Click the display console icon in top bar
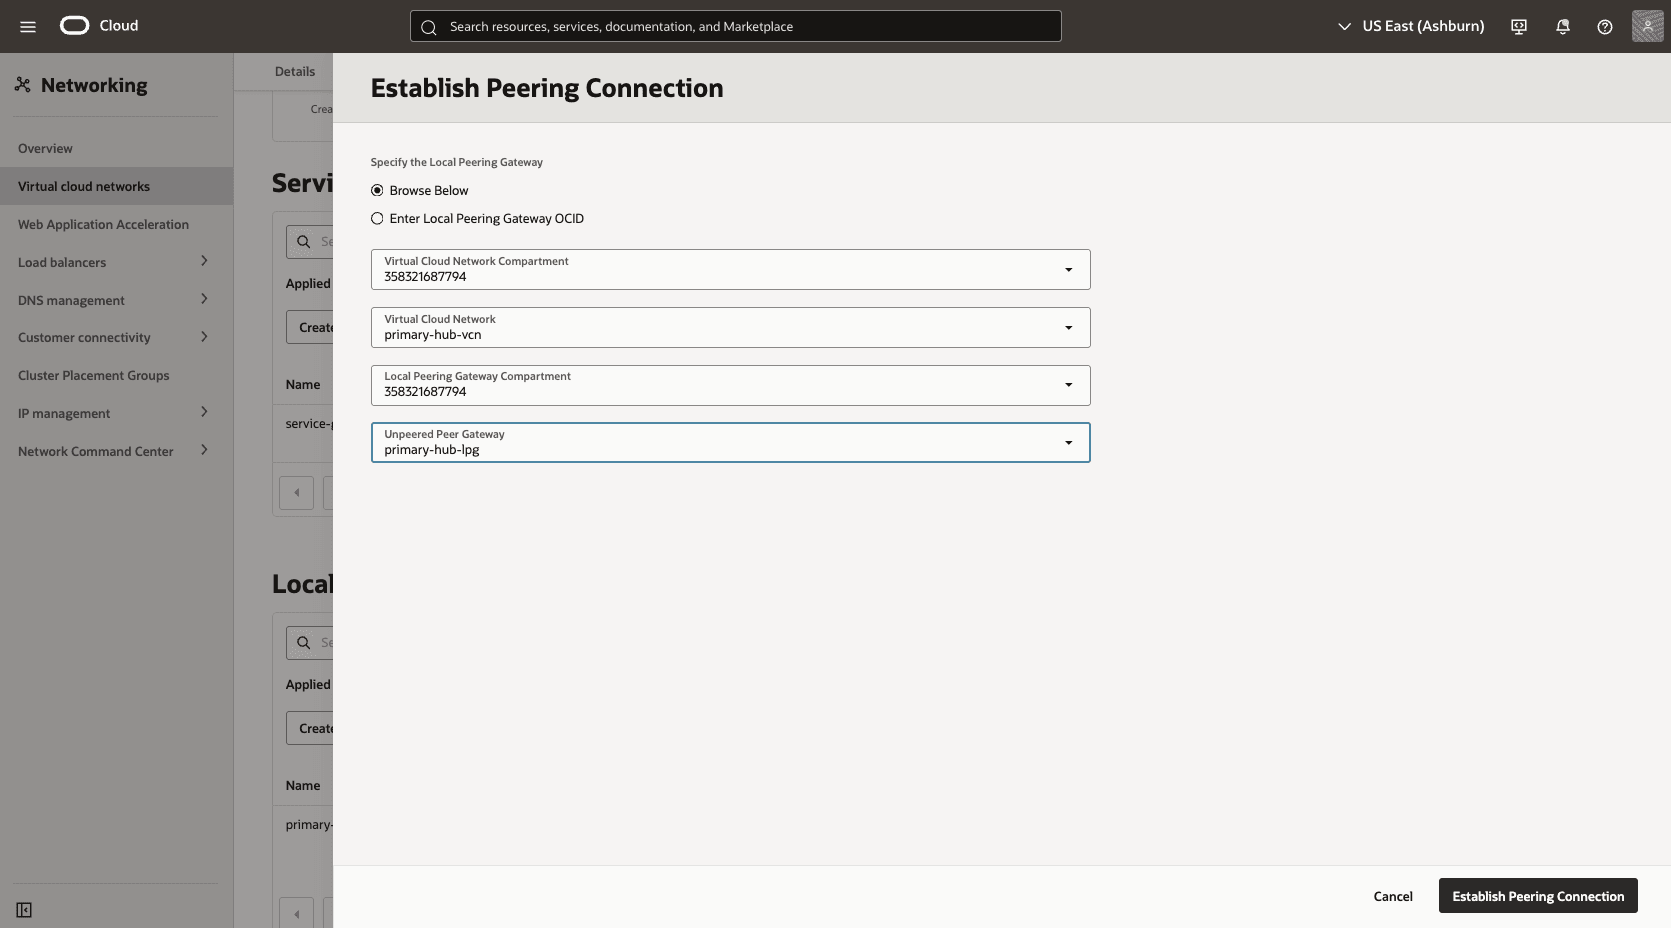 [x=1518, y=26]
